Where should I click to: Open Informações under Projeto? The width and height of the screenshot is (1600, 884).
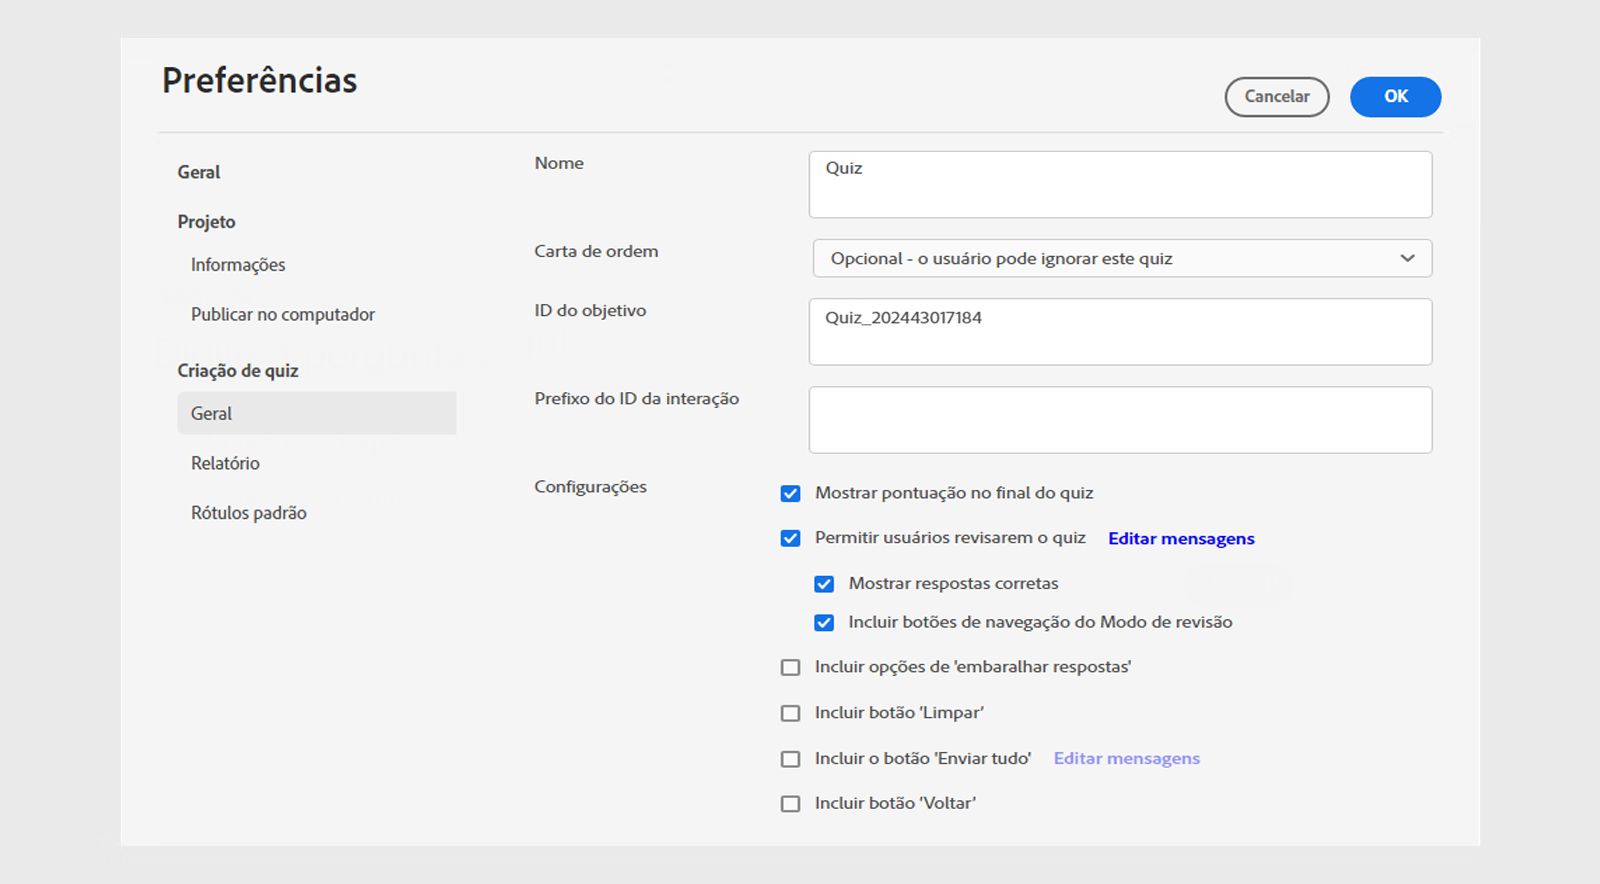point(238,265)
